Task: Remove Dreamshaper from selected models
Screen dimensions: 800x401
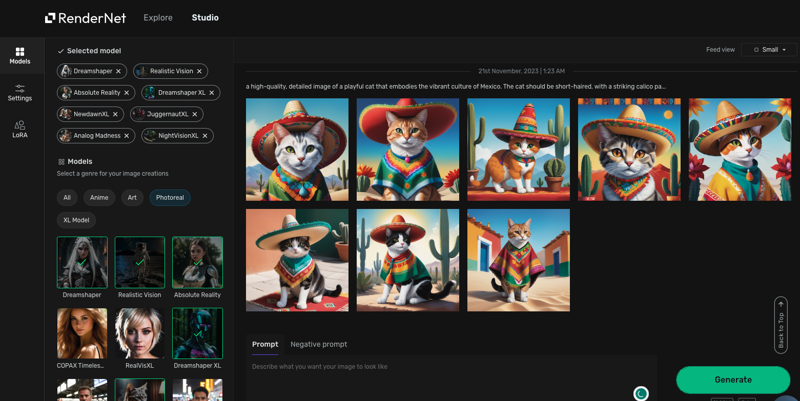Action: tap(118, 71)
